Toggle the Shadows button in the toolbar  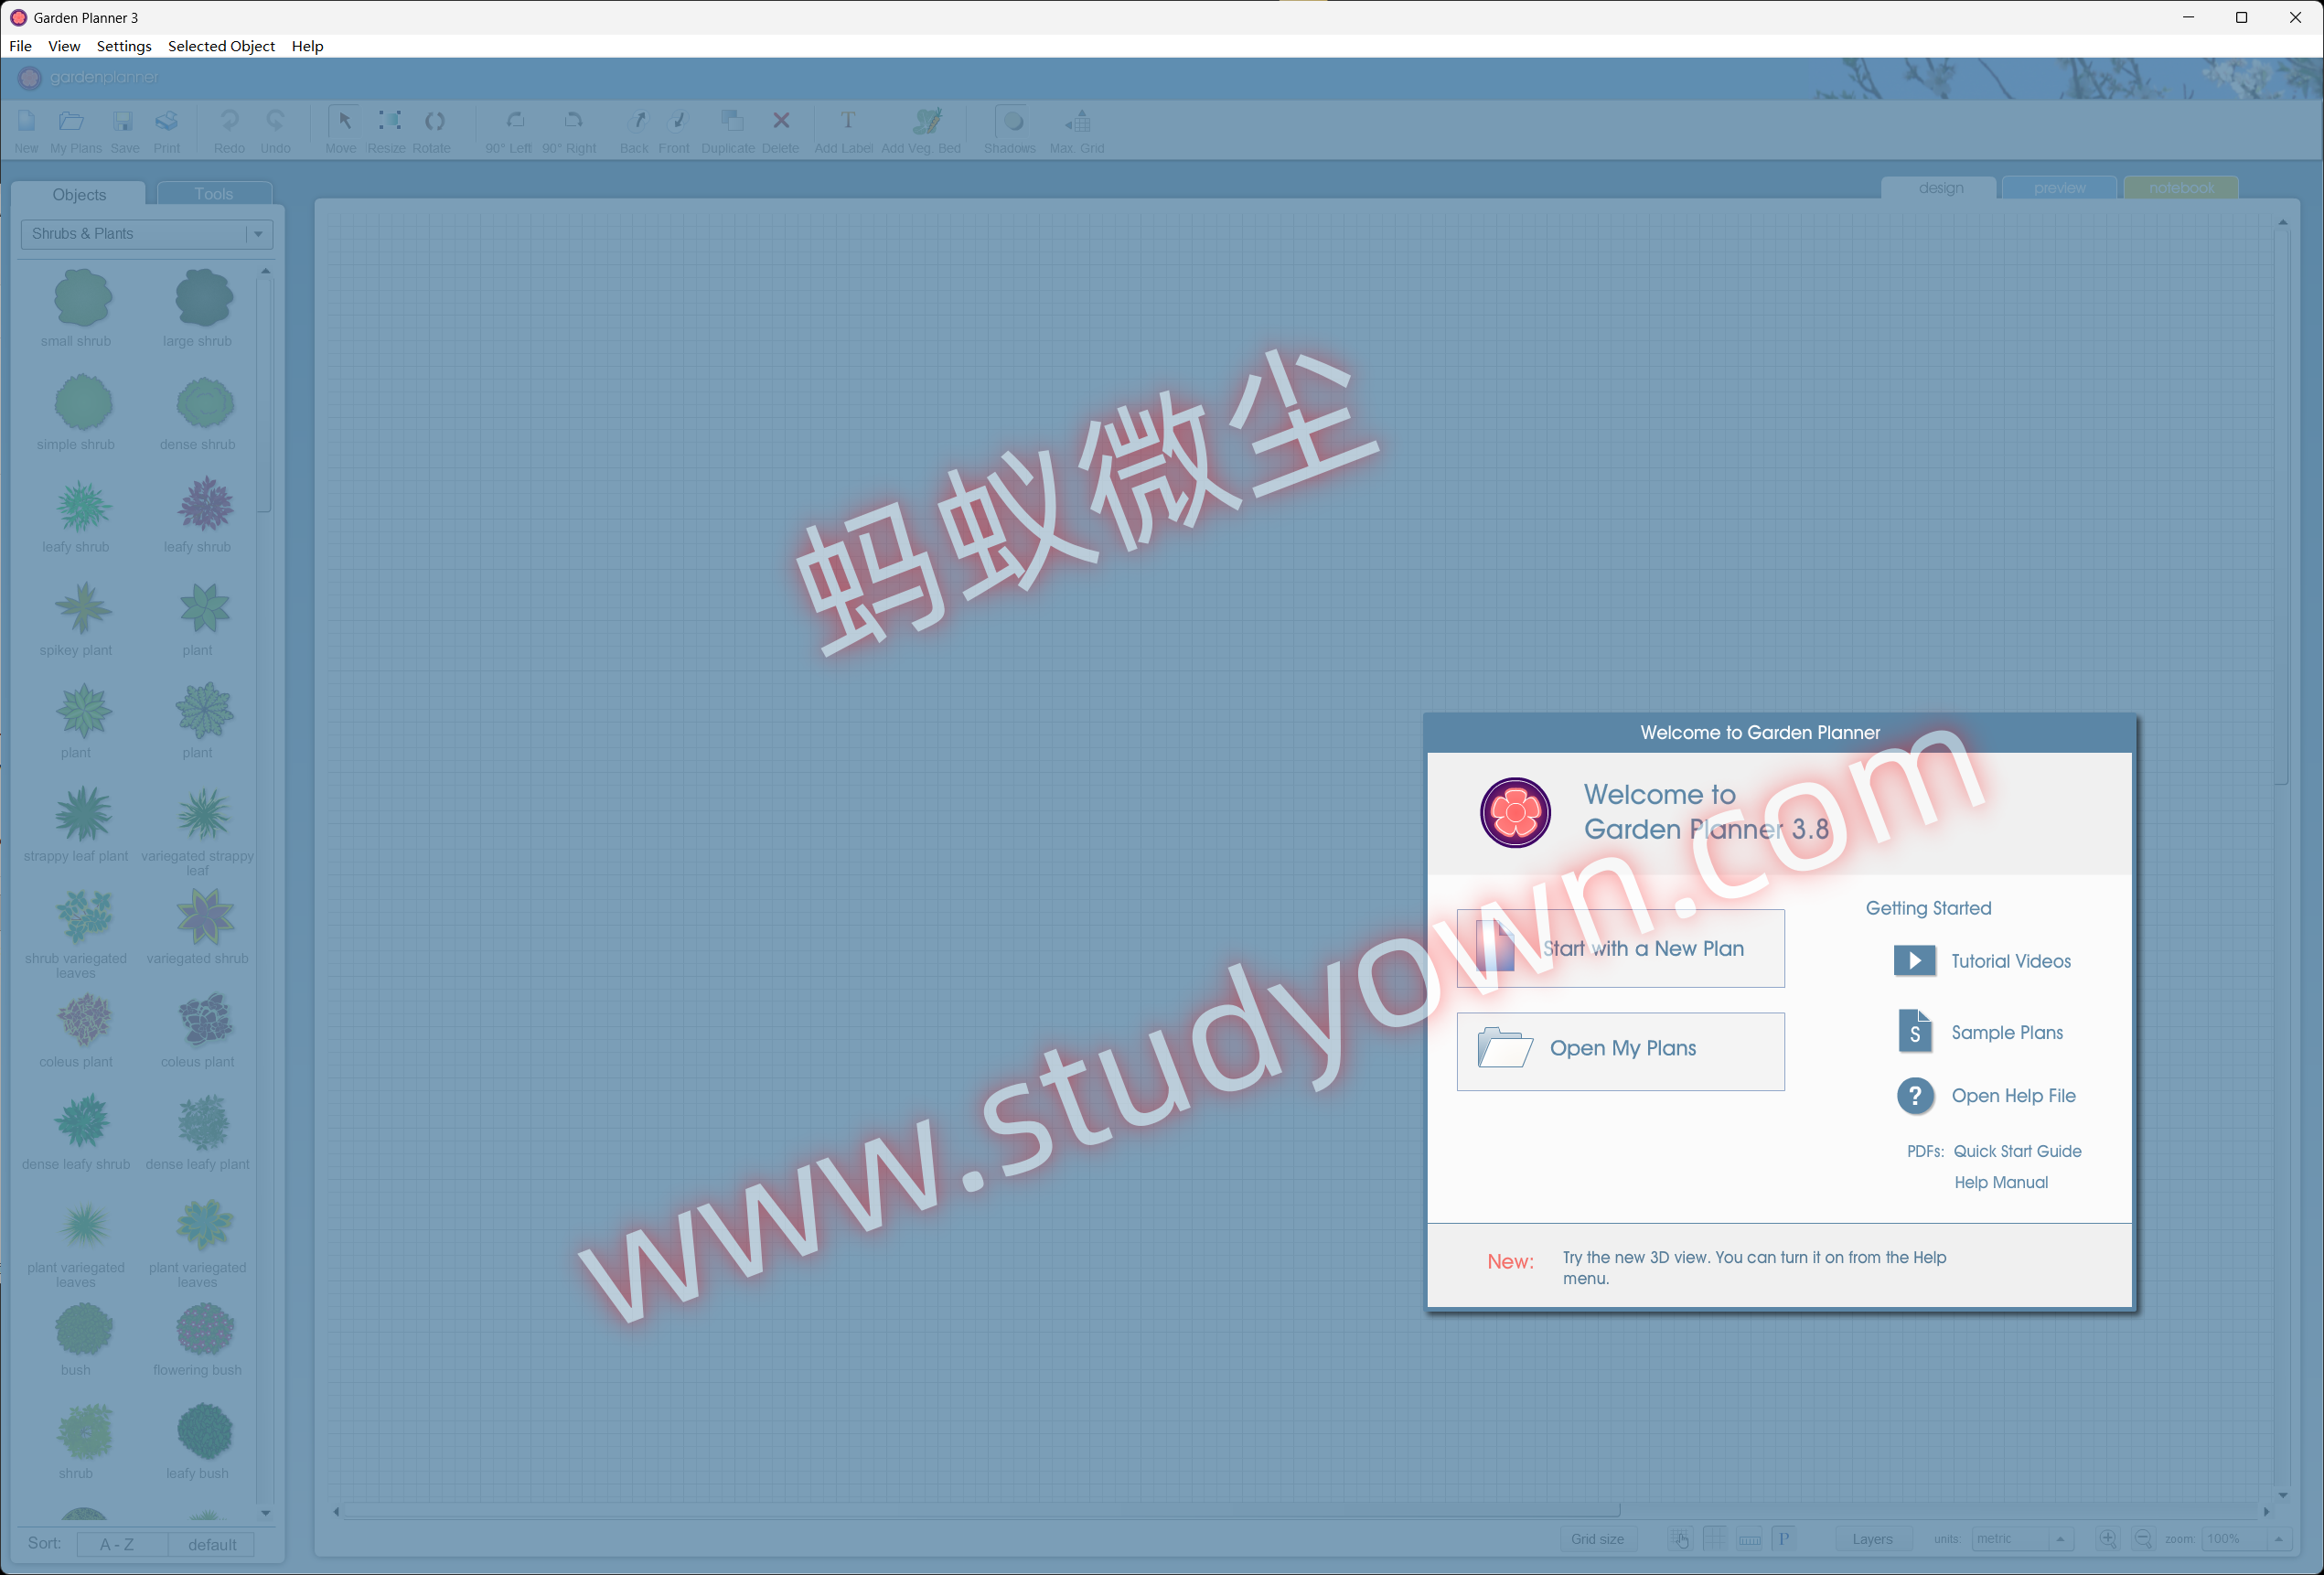coord(1012,122)
